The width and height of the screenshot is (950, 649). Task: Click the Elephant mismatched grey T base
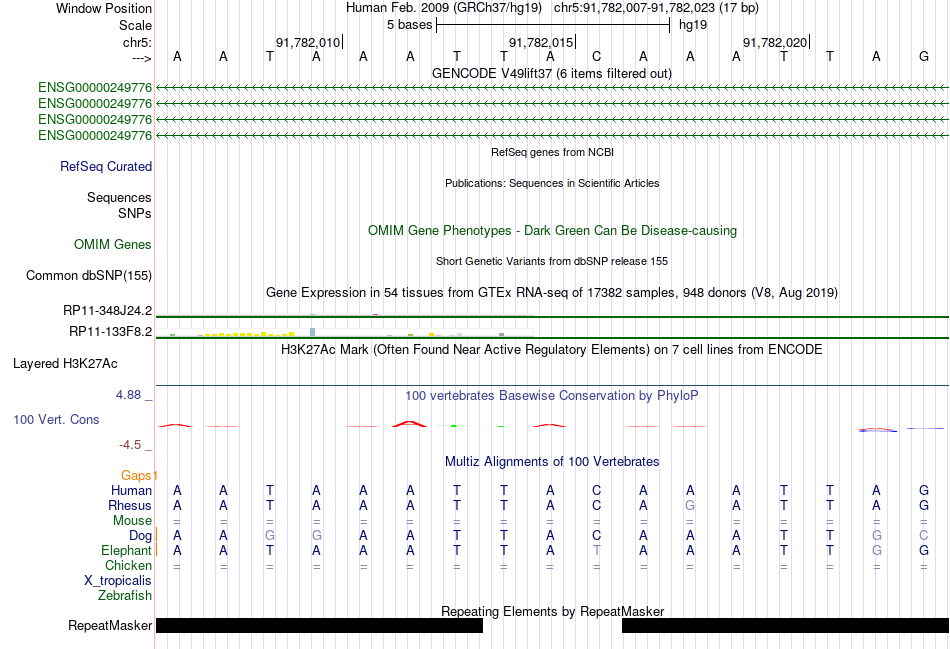click(x=596, y=551)
